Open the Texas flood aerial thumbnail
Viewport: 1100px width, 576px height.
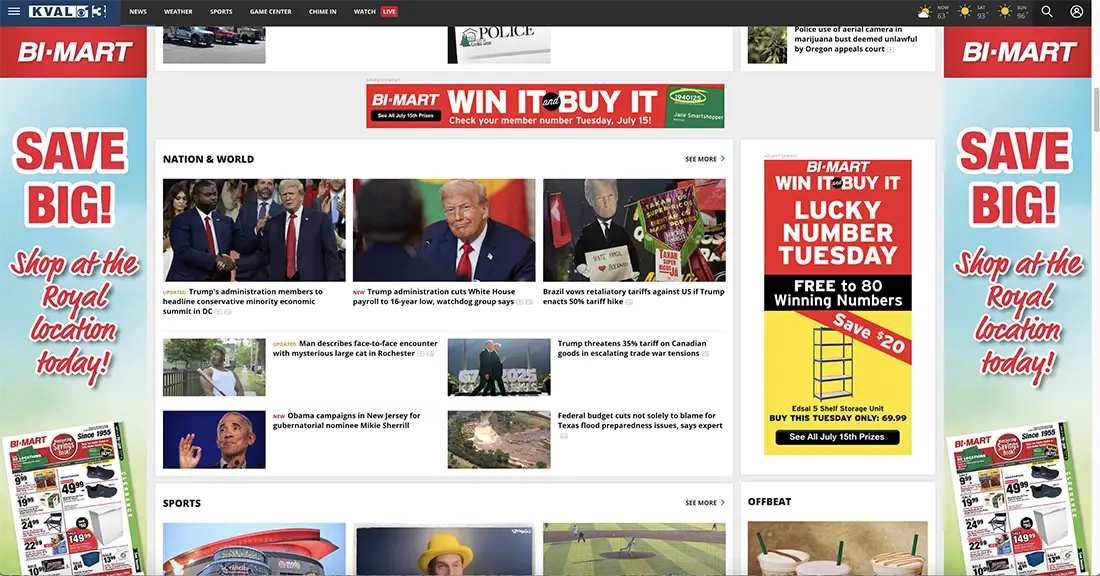click(x=499, y=440)
